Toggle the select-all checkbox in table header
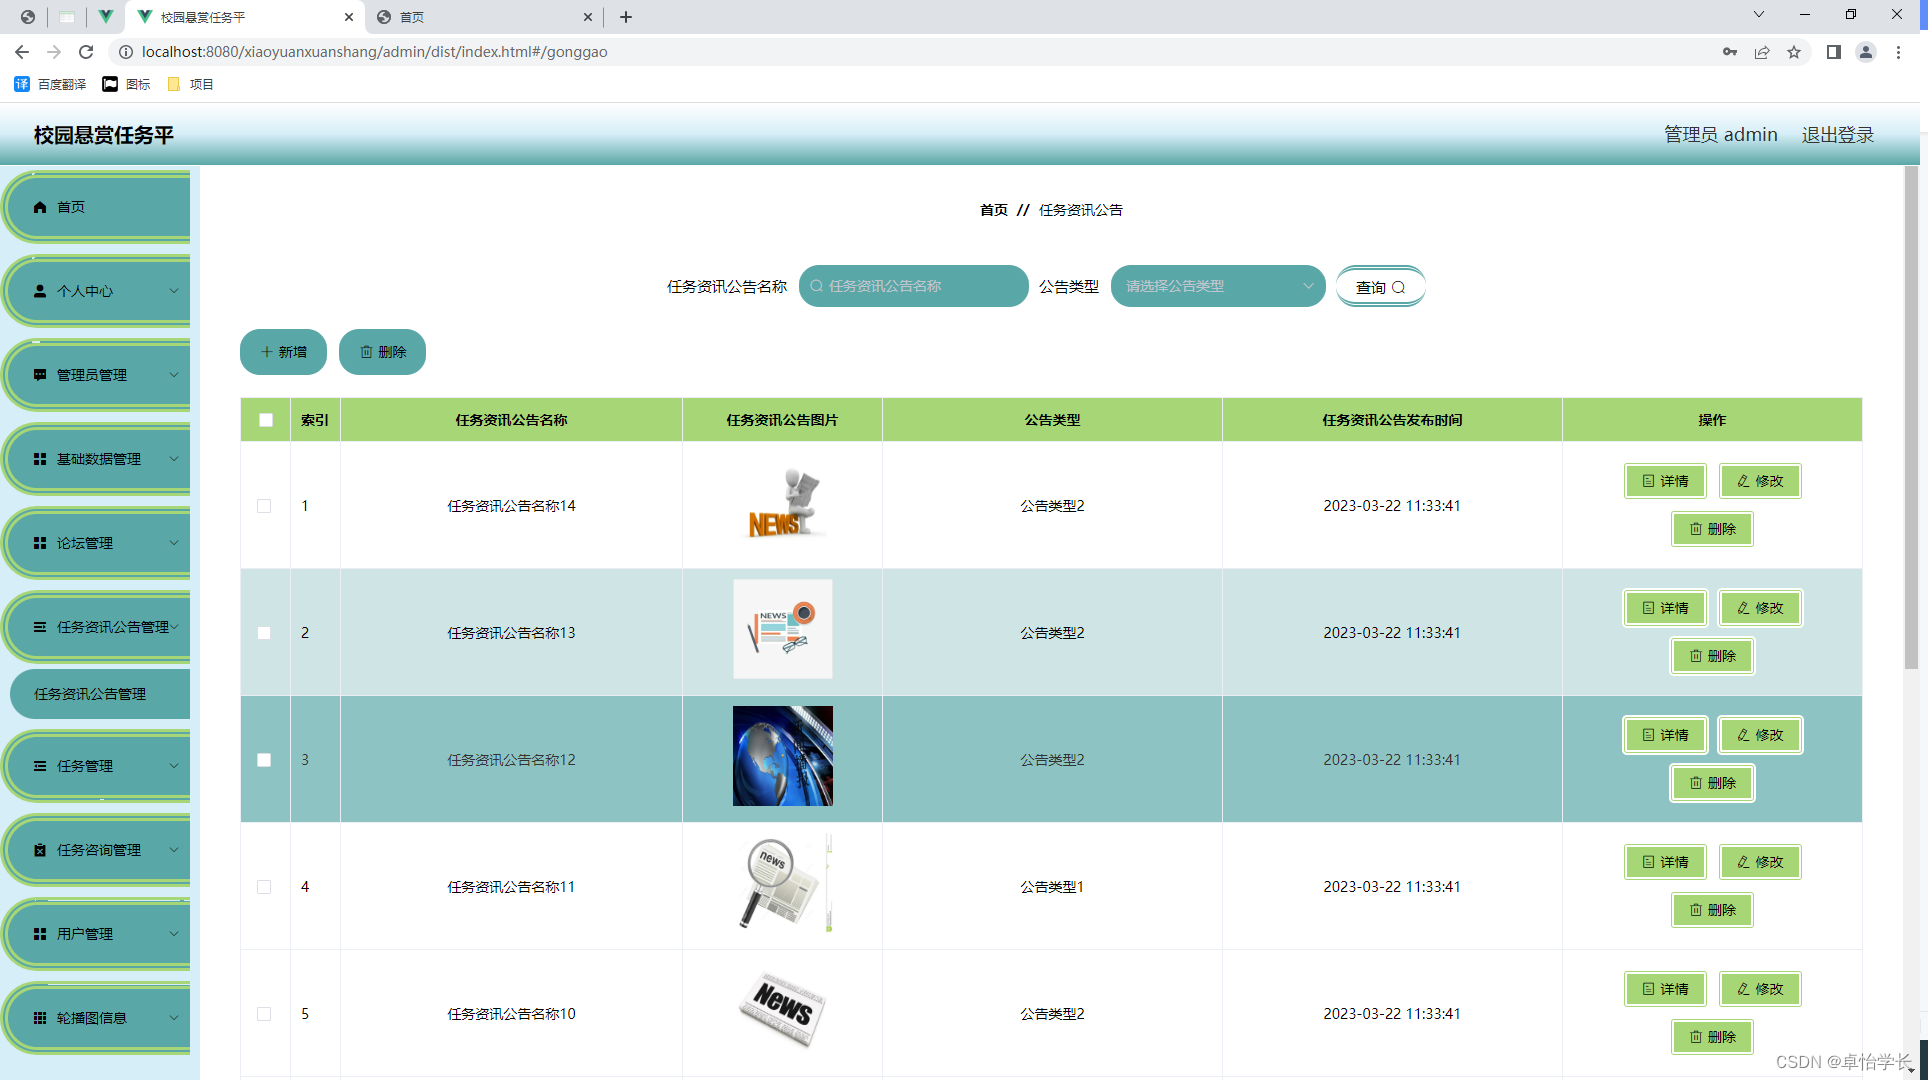The image size is (1928, 1080). (x=266, y=420)
